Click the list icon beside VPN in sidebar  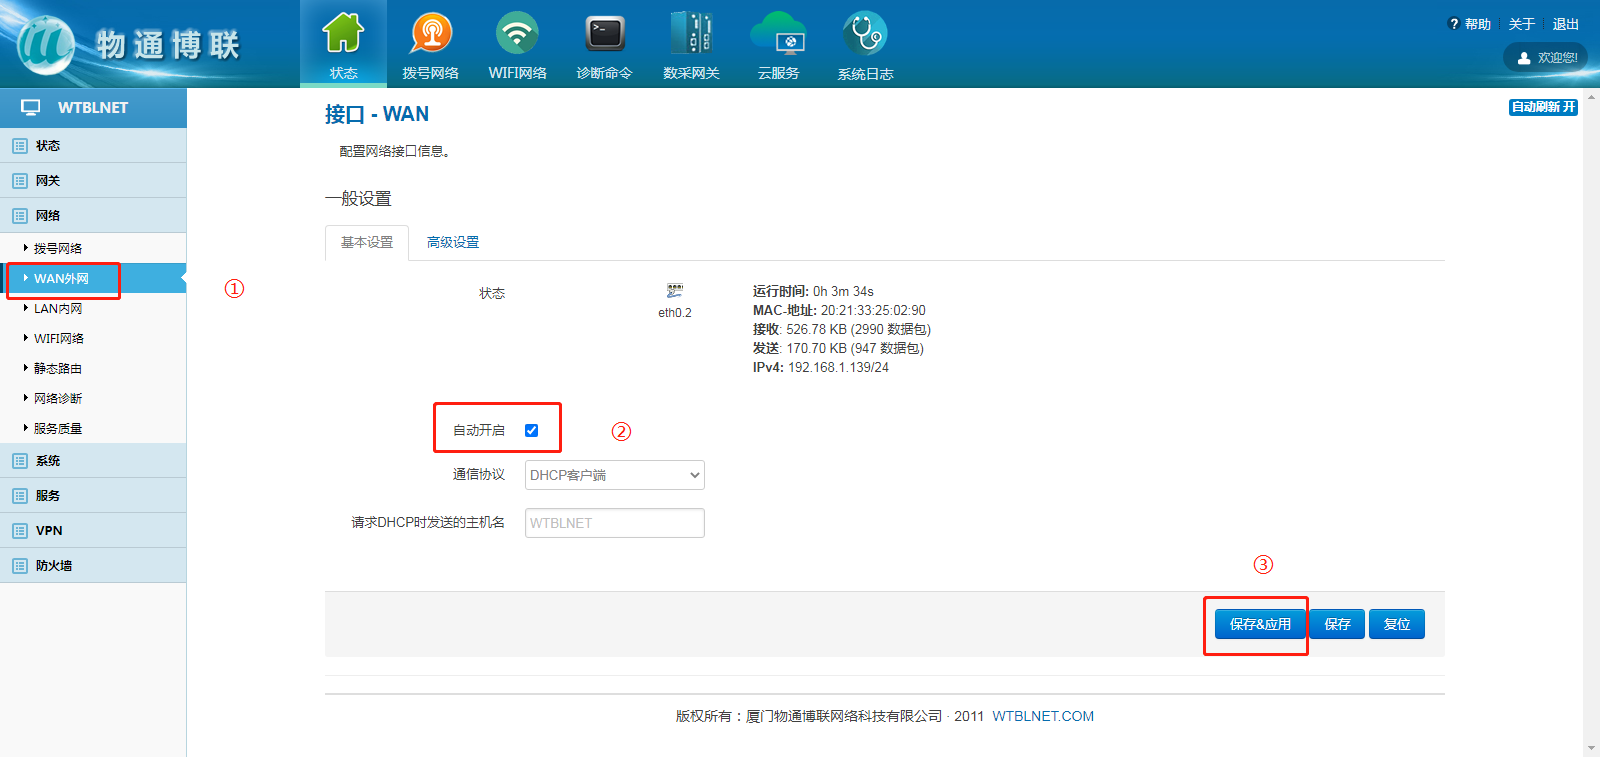[x=20, y=531]
